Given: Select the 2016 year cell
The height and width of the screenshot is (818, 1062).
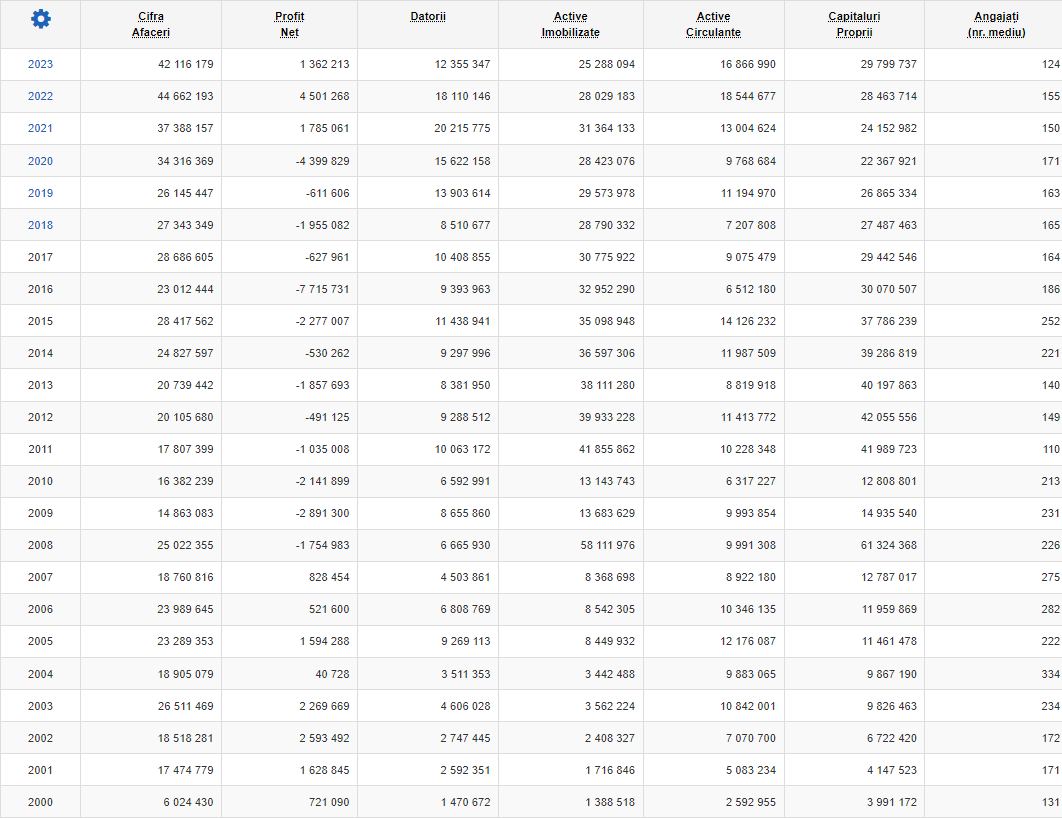Looking at the screenshot, I should 40,289.
